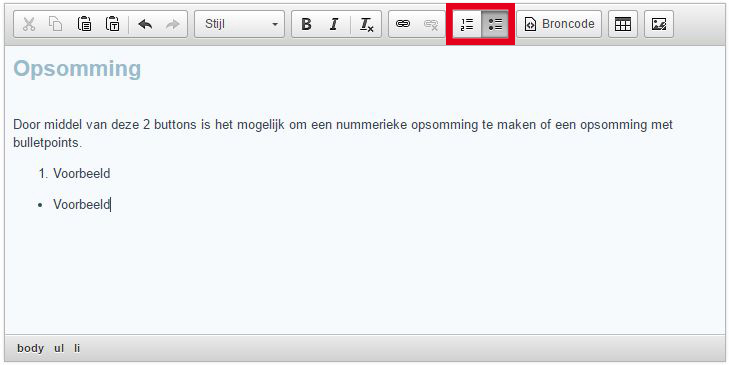Select the ul element in the path bar
Viewport: 729px width, 365px height.
[x=59, y=348]
